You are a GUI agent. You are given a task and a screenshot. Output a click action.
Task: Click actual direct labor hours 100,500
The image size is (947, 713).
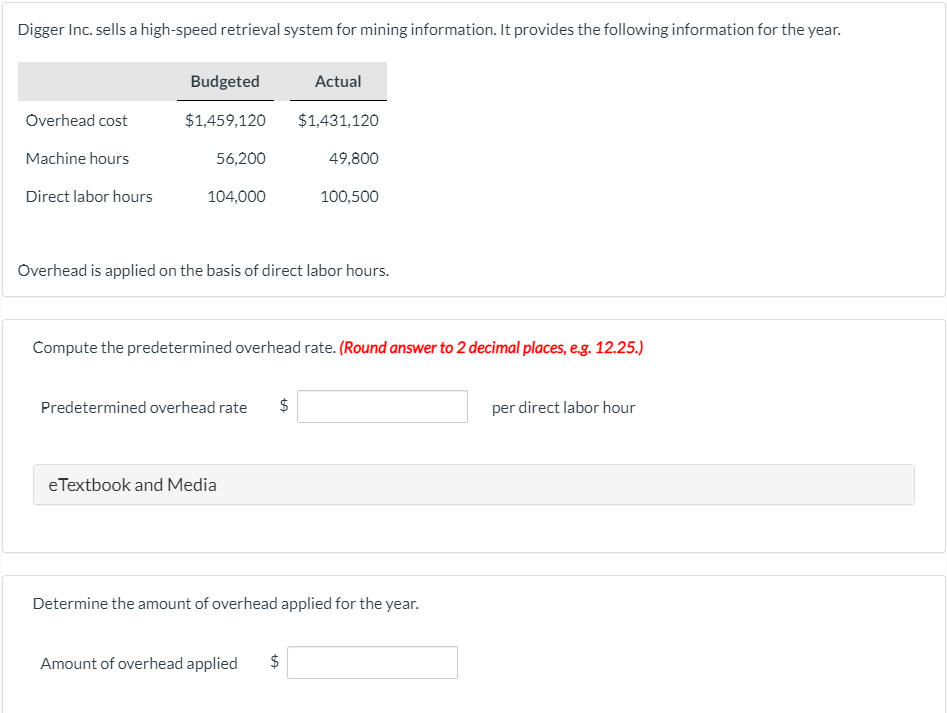pyautogui.click(x=350, y=196)
